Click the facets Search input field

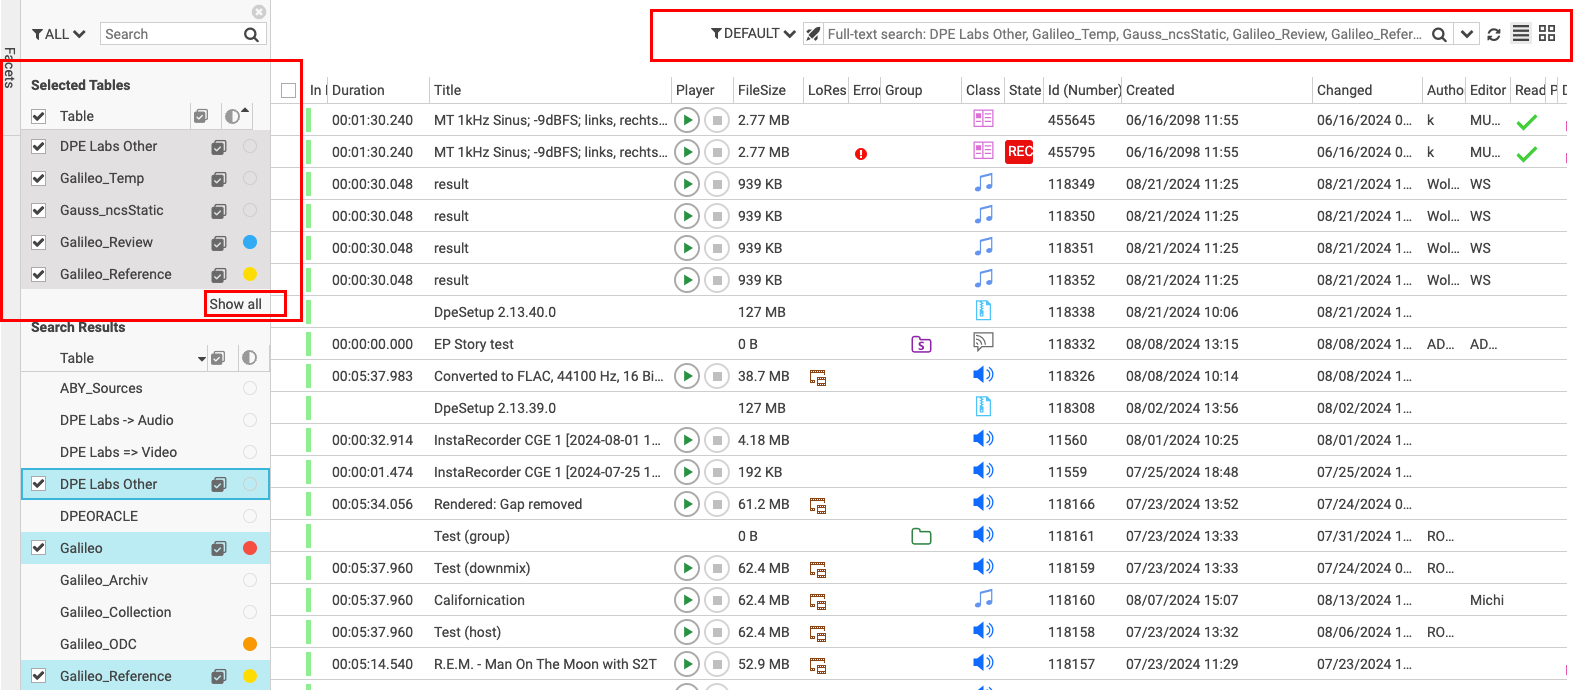click(172, 34)
